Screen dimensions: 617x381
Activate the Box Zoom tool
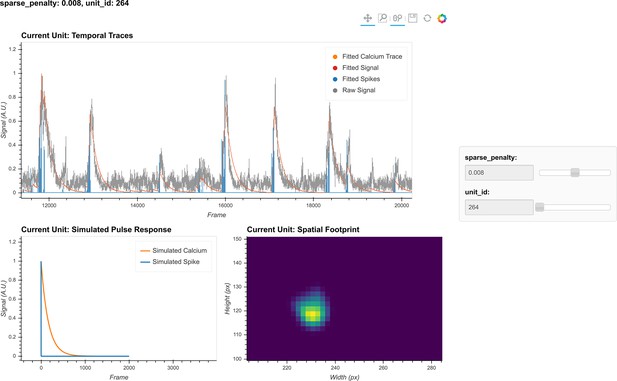(x=382, y=18)
